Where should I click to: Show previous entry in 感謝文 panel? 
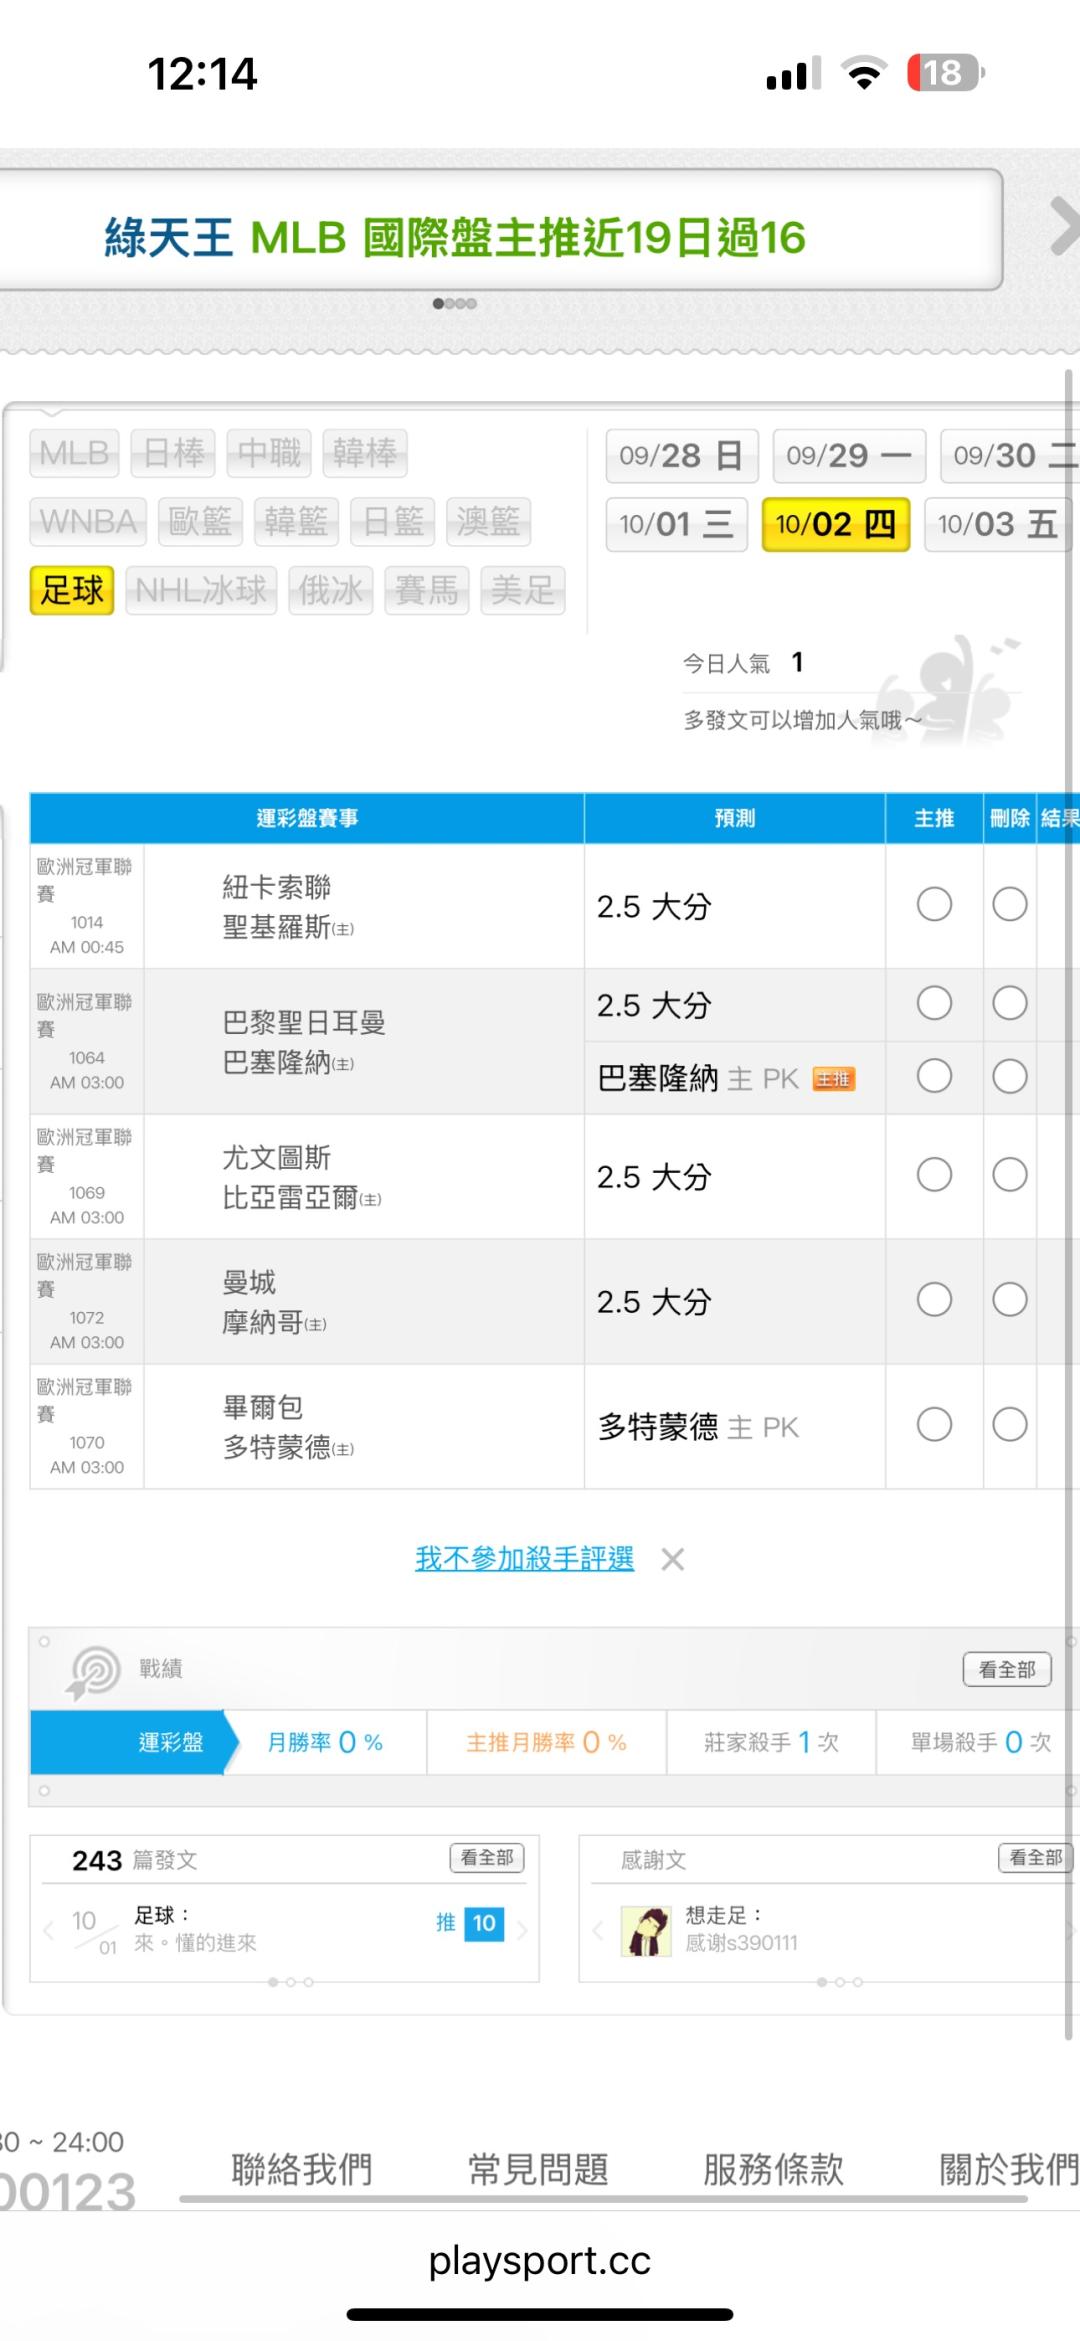pyautogui.click(x=597, y=1930)
